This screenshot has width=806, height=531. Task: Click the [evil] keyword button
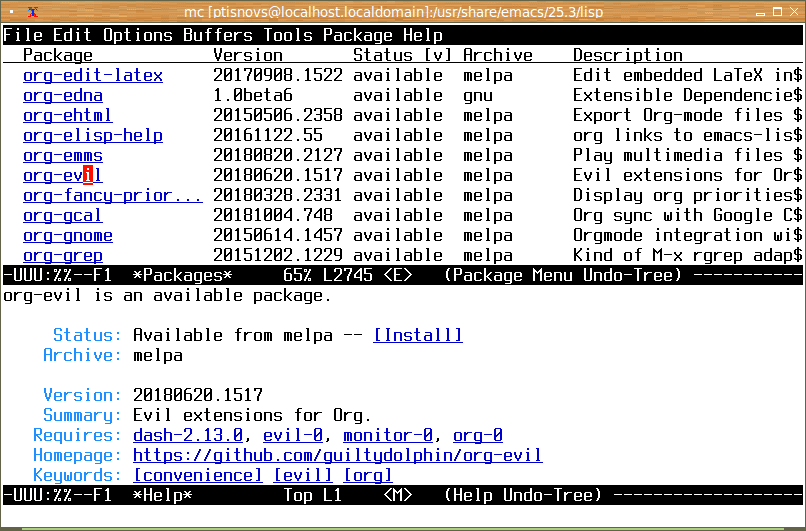[303, 475]
